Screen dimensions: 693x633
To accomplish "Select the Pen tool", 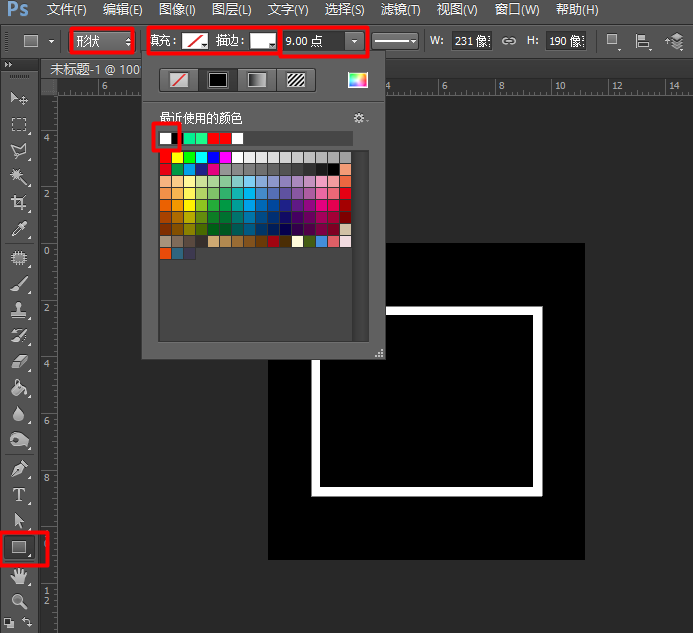I will [x=19, y=469].
